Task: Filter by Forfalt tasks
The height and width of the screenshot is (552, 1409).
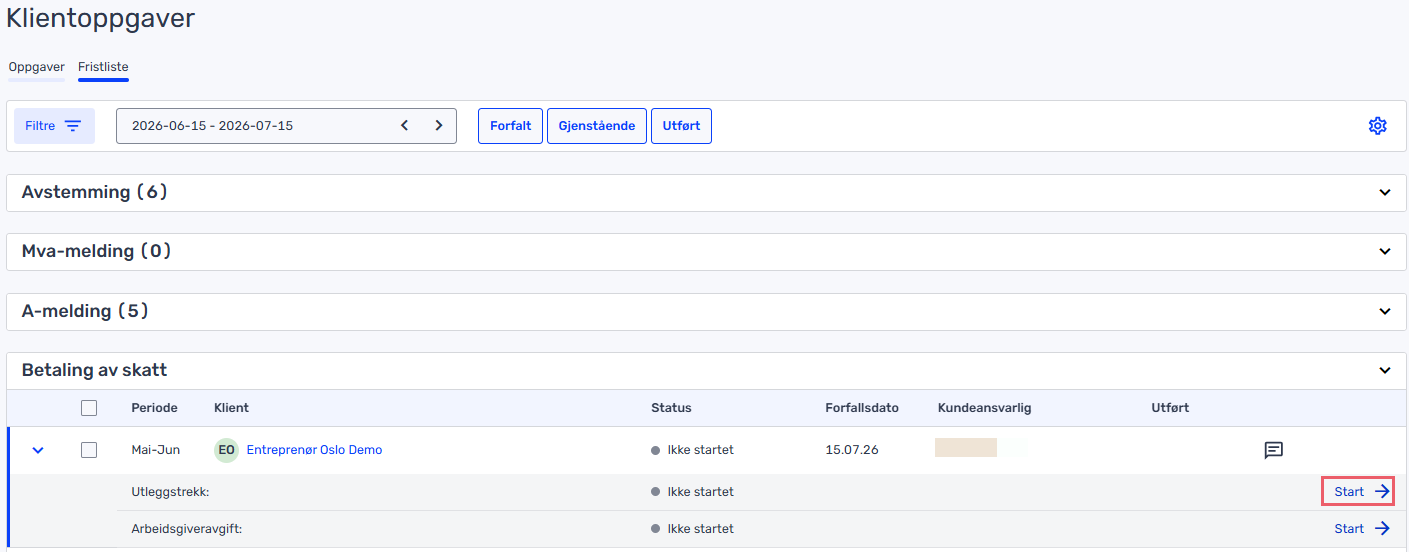Action: pos(511,126)
